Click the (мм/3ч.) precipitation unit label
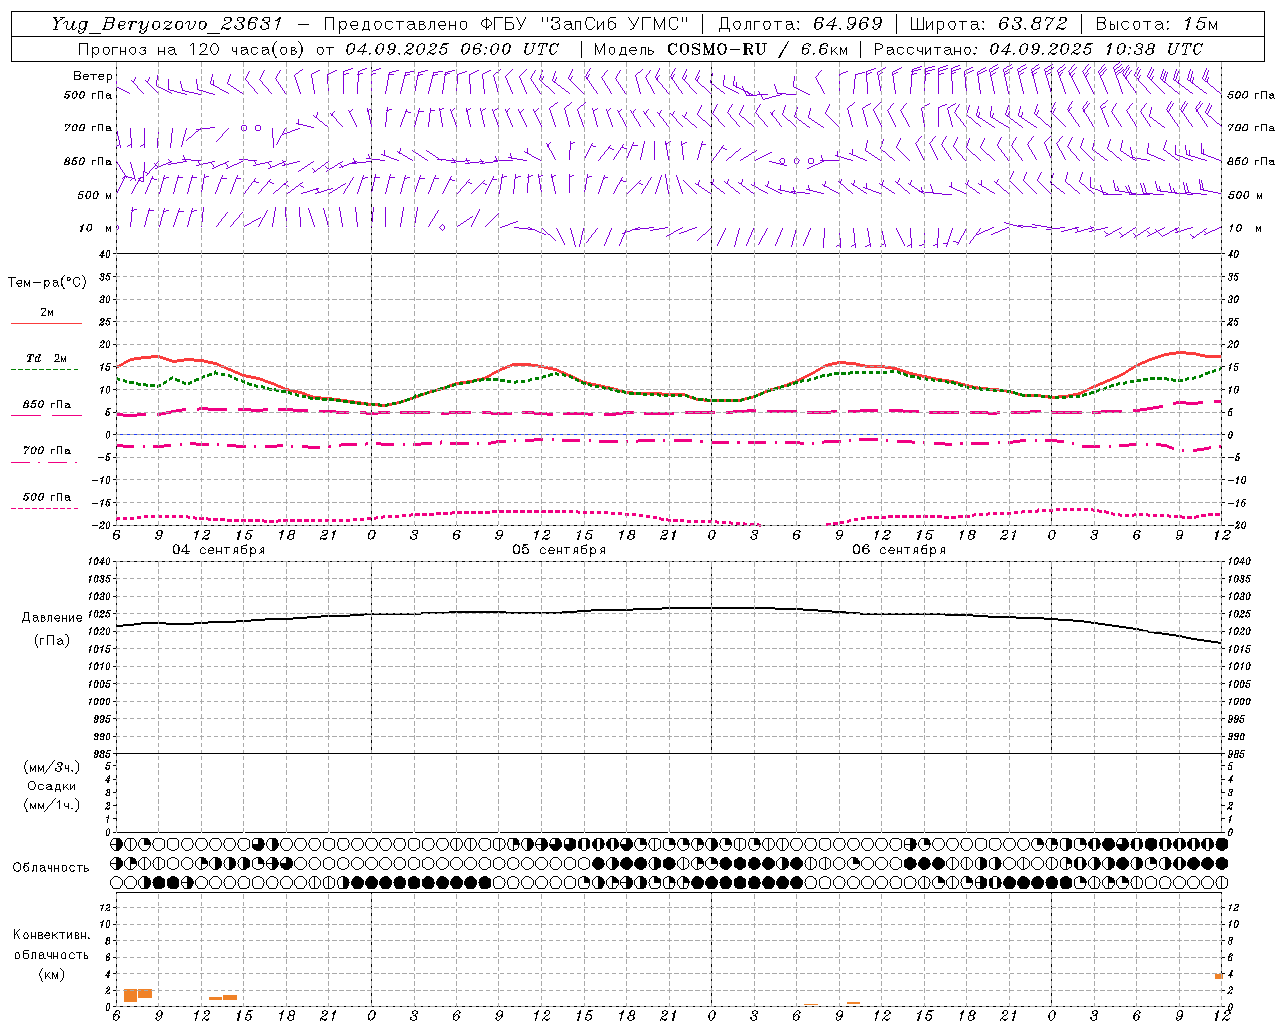 [x=52, y=767]
